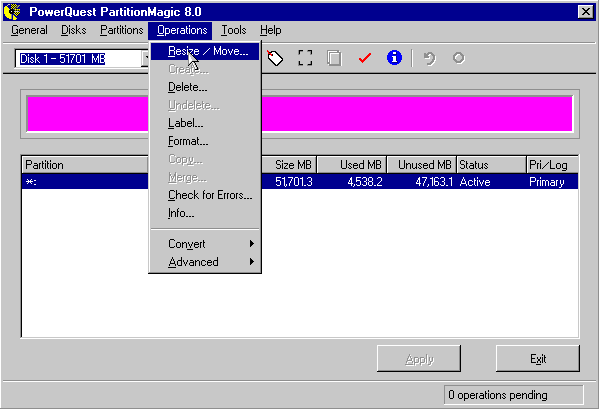The height and width of the screenshot is (409, 599).
Task: Click the Primary cell in Pri/Log column
Action: click(547, 182)
